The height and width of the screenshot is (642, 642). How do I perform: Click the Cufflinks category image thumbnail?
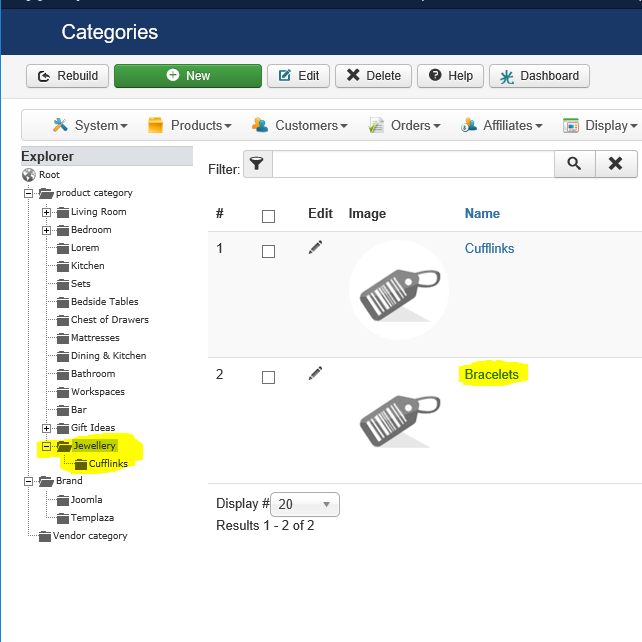(x=399, y=290)
